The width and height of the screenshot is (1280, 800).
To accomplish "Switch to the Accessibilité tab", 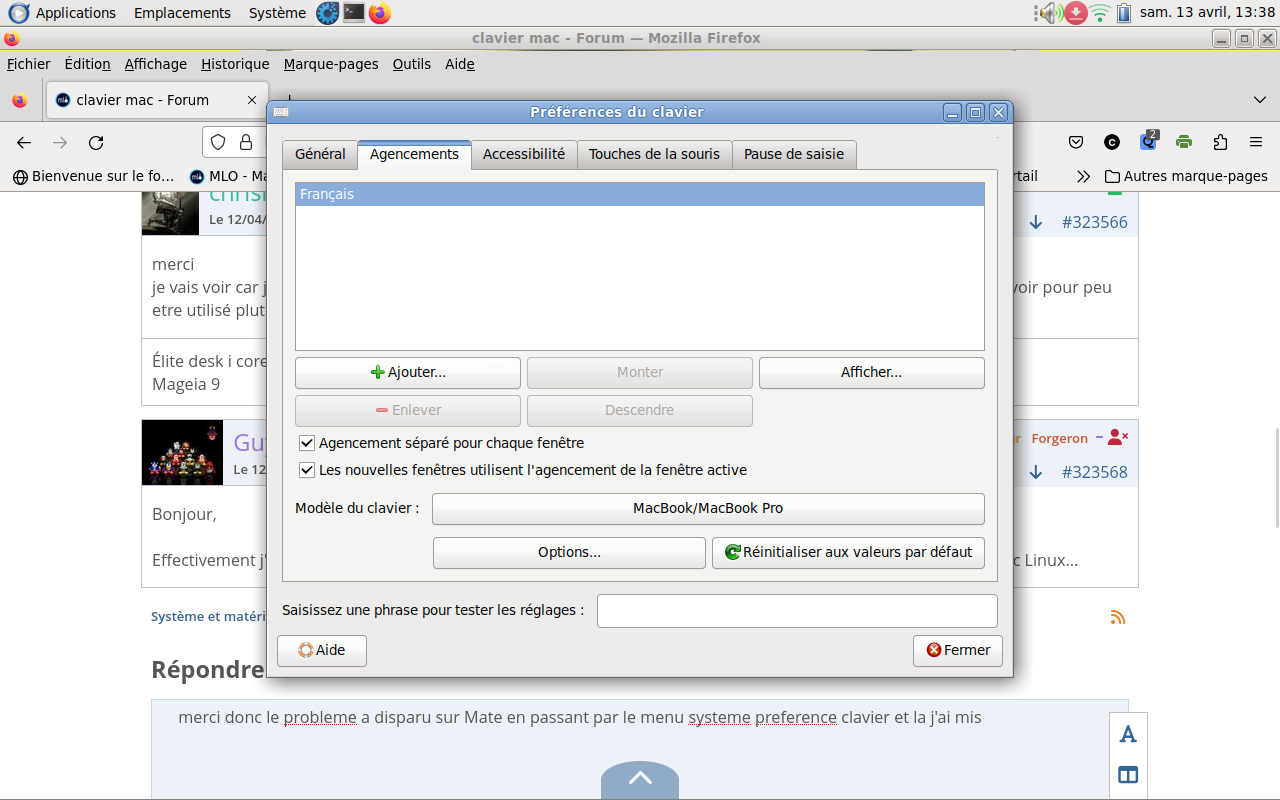I will tap(524, 154).
